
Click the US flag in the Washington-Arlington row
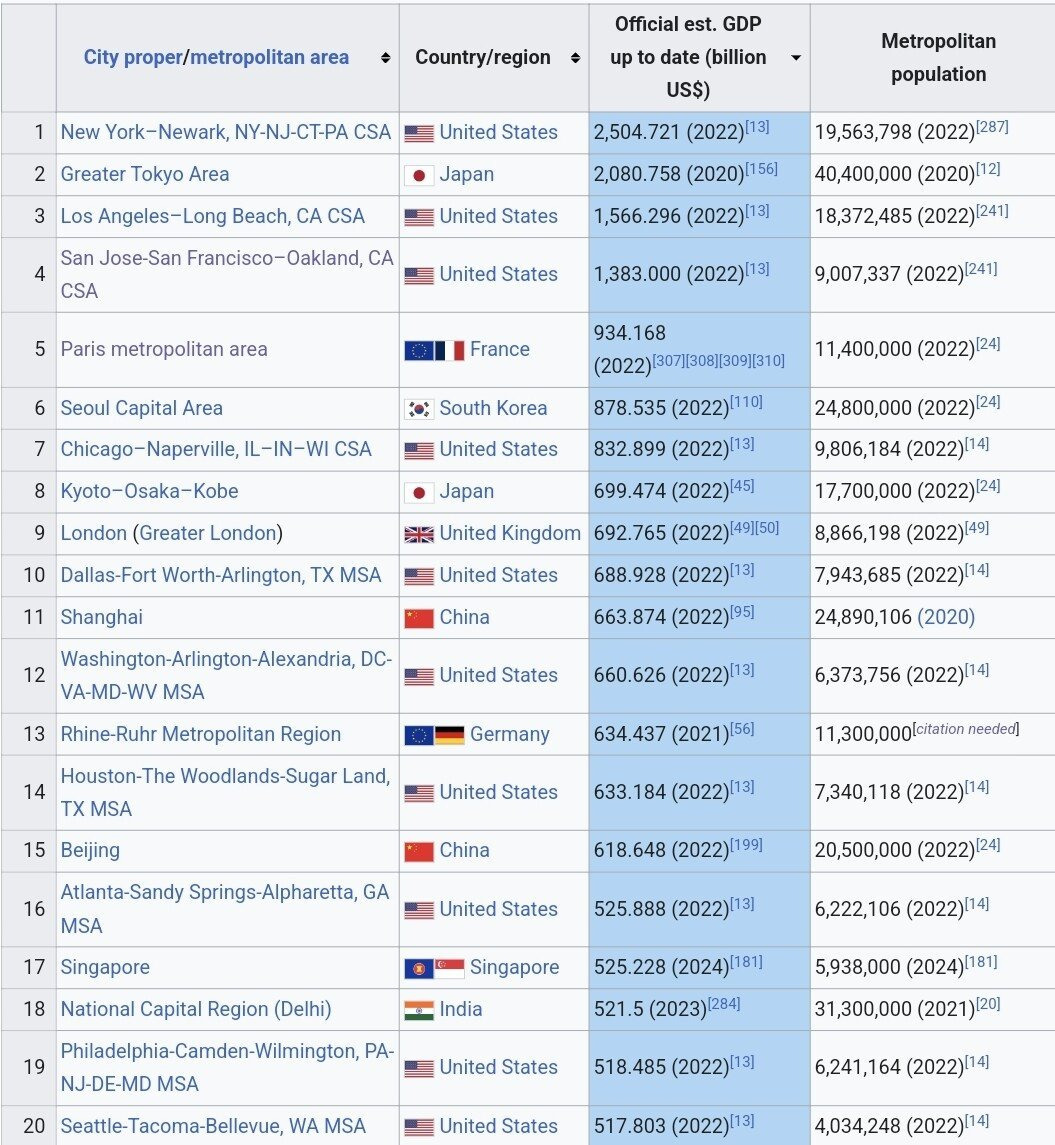point(419,676)
